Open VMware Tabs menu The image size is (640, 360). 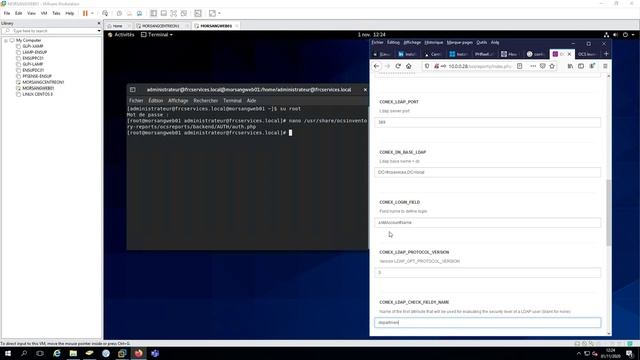point(56,13)
